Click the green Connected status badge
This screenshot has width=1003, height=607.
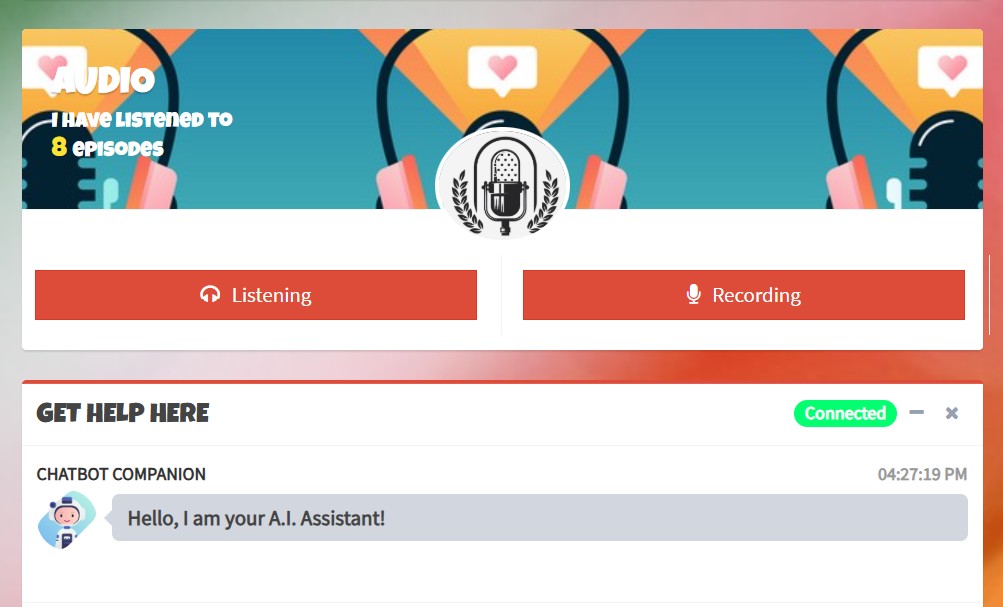click(x=845, y=413)
